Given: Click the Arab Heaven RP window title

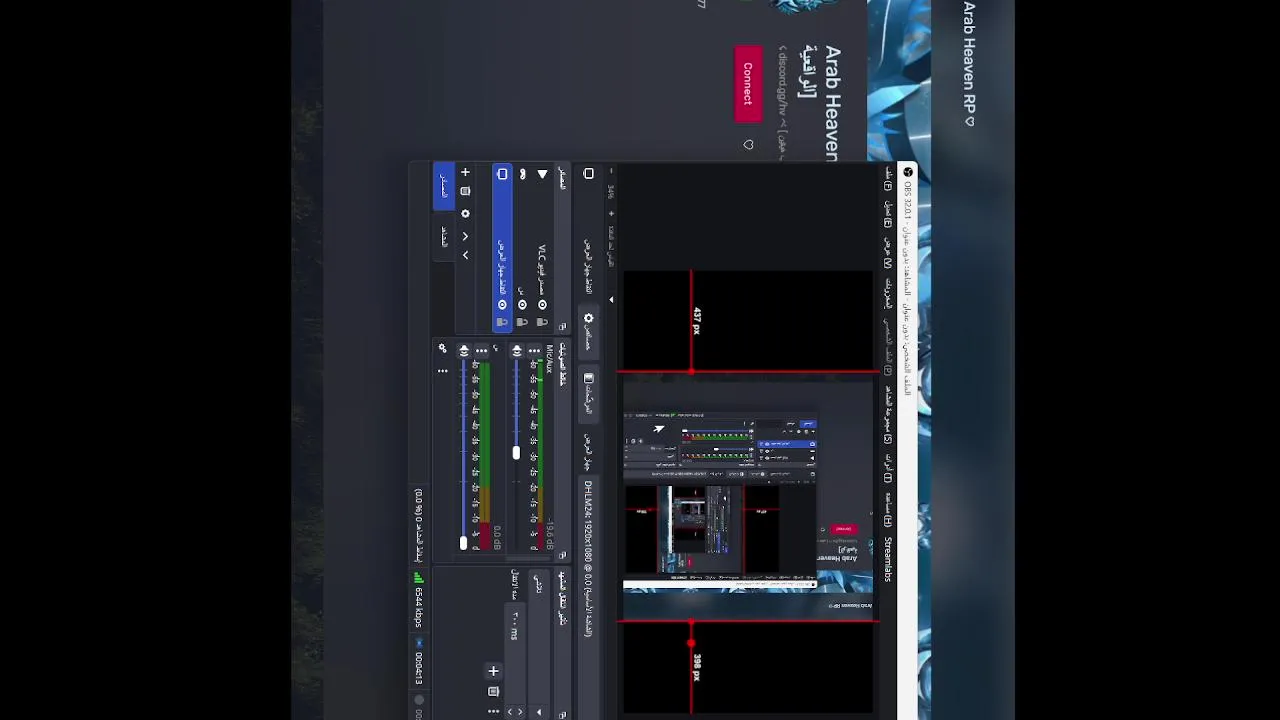Looking at the screenshot, I should coord(969,63).
